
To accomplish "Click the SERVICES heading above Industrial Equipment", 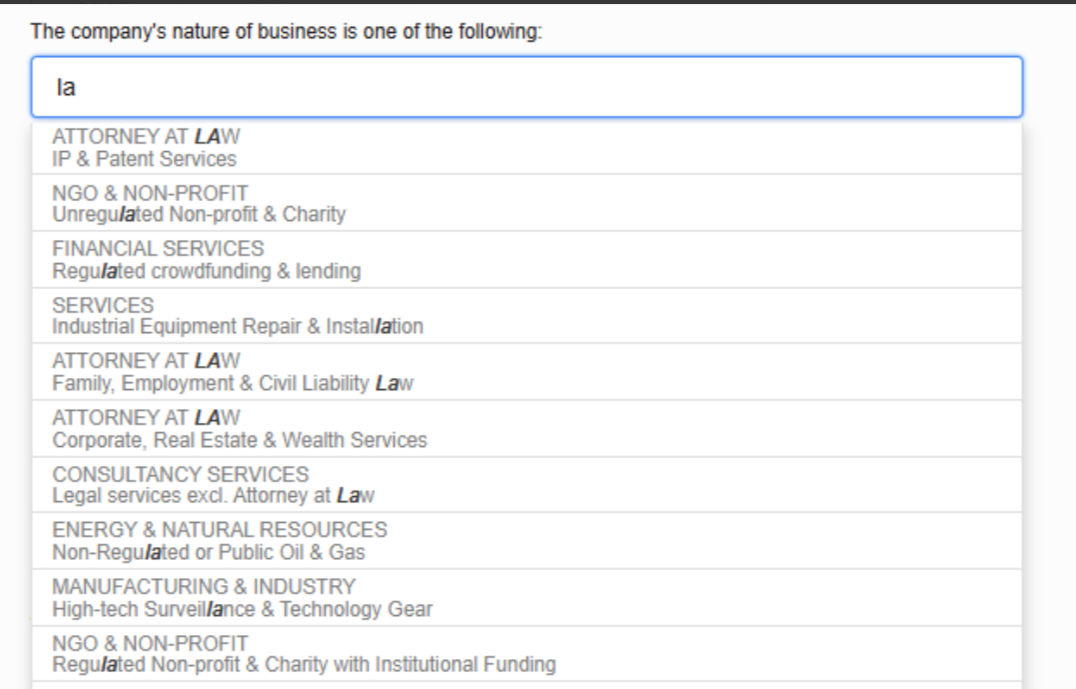I will 103,305.
